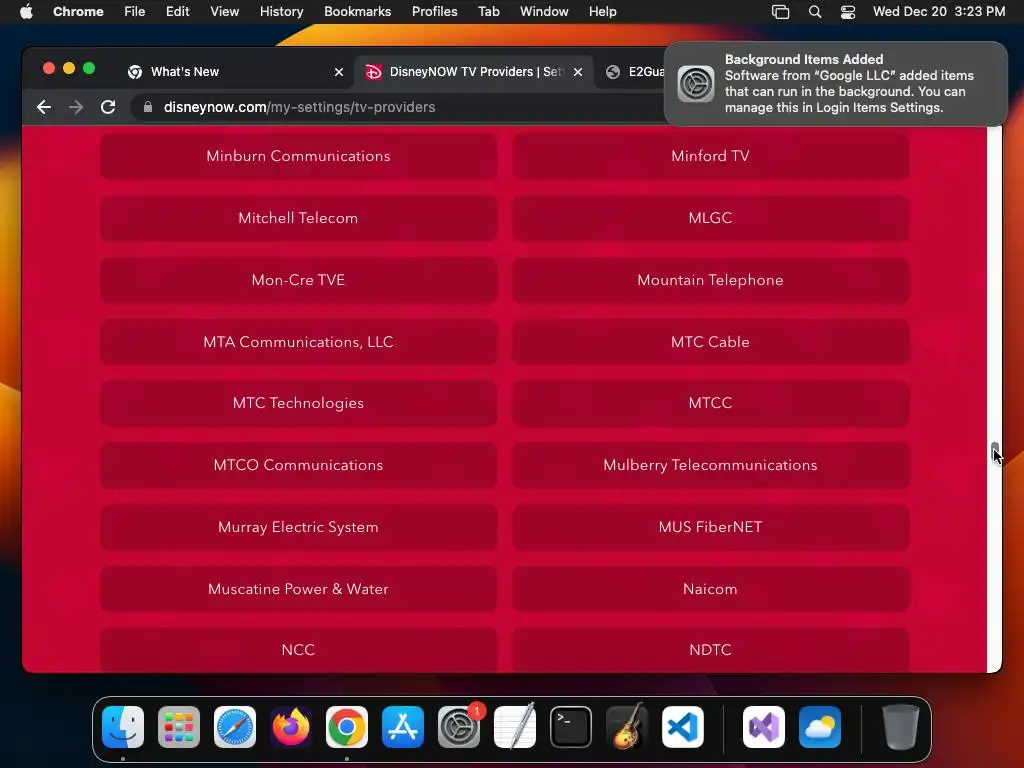Click the address bar URL field
This screenshot has width=1024, height=768.
coord(398,107)
